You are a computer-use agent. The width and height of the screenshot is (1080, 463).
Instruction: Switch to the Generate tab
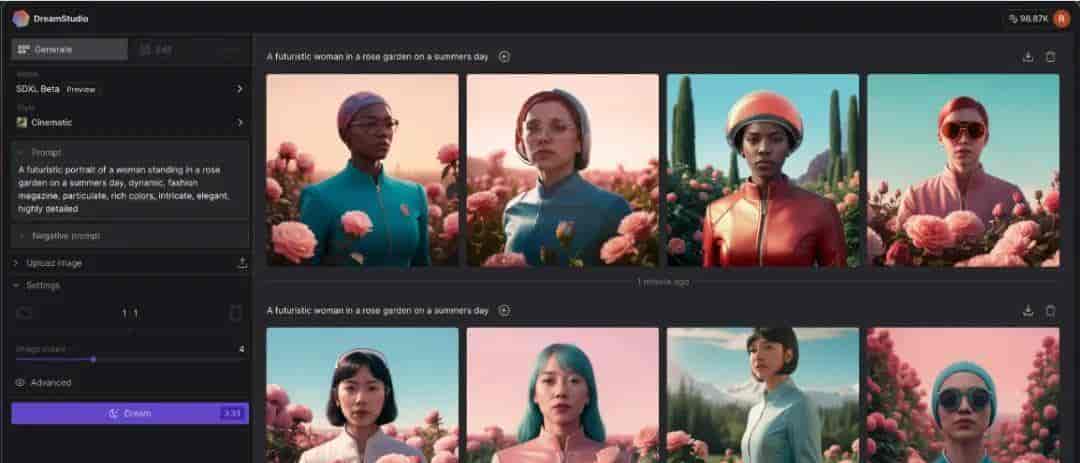[70, 50]
